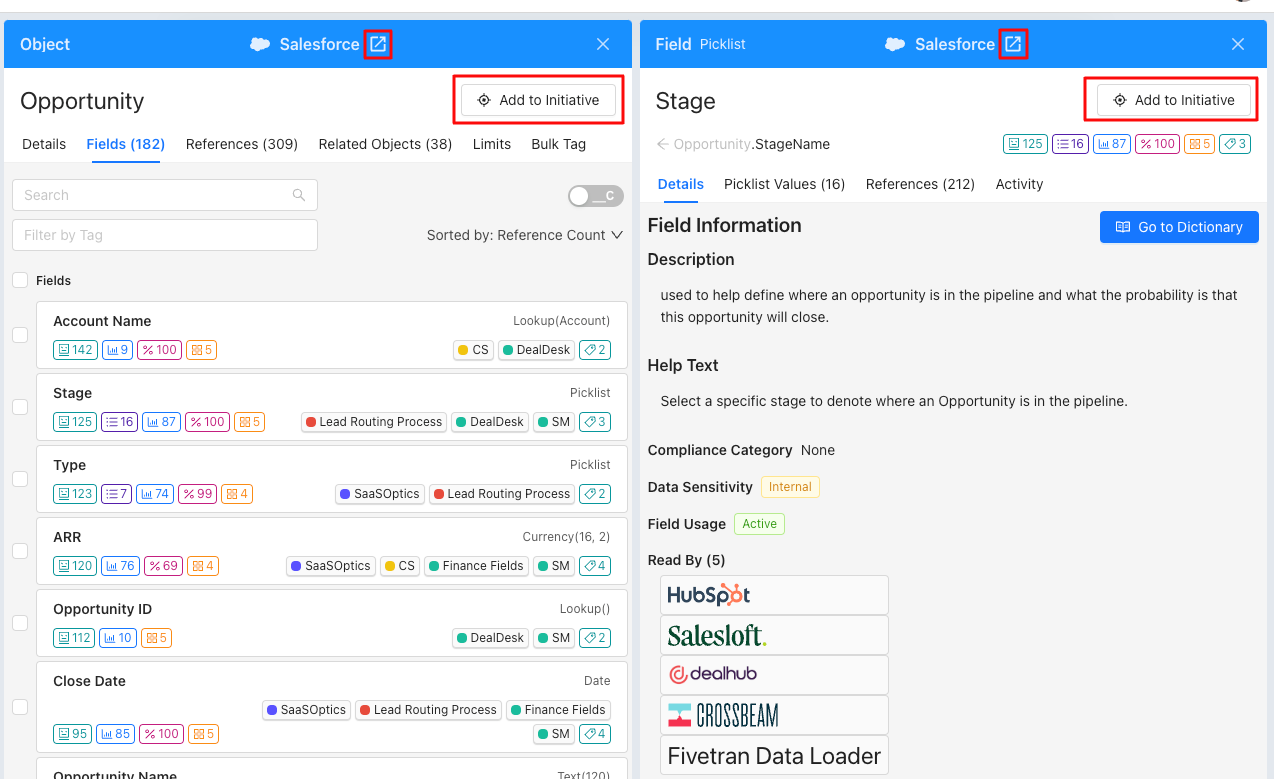This screenshot has height=779, width=1274.
Task: Open the Filter by Tag selector
Action: (165, 235)
